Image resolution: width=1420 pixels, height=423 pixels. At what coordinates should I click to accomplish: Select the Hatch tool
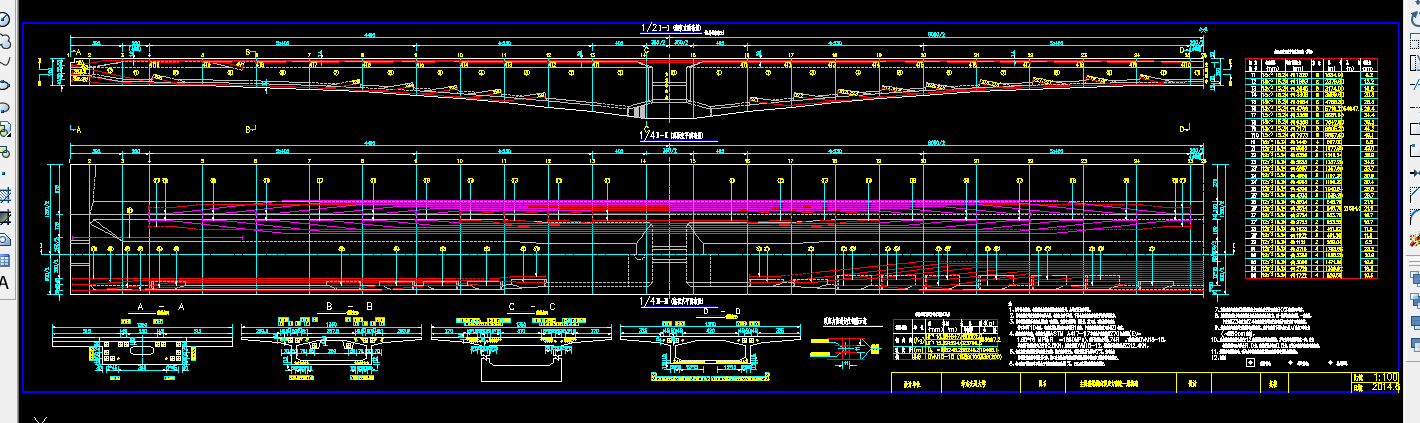4,194
